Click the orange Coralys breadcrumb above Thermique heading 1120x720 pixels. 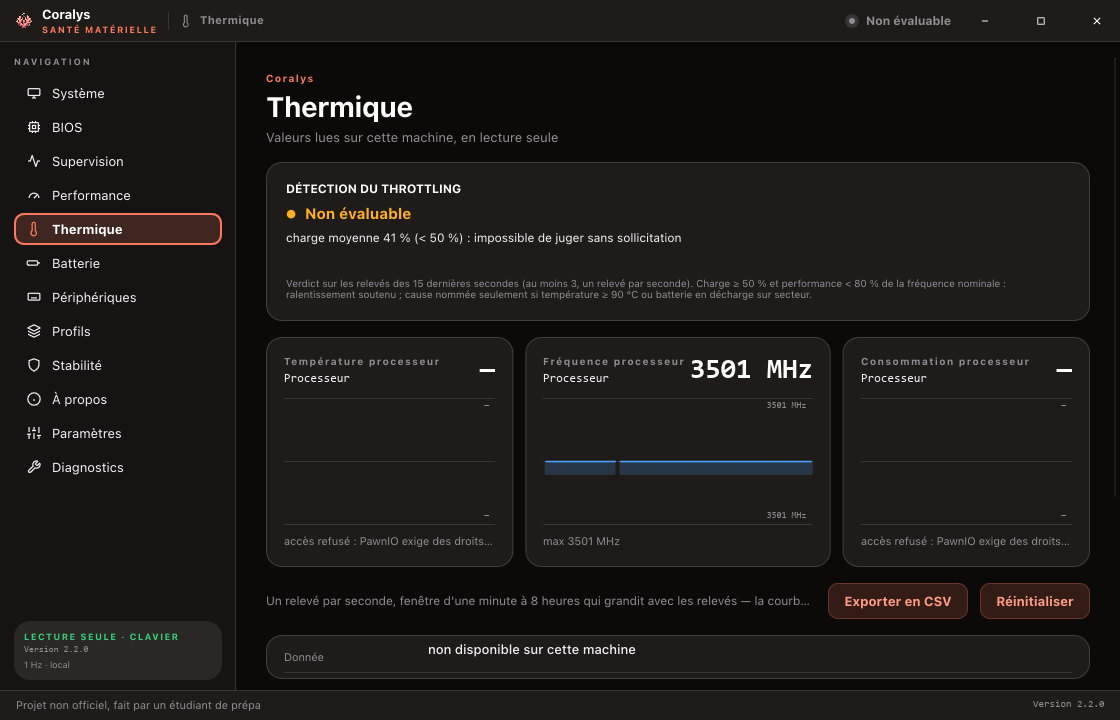(290, 79)
